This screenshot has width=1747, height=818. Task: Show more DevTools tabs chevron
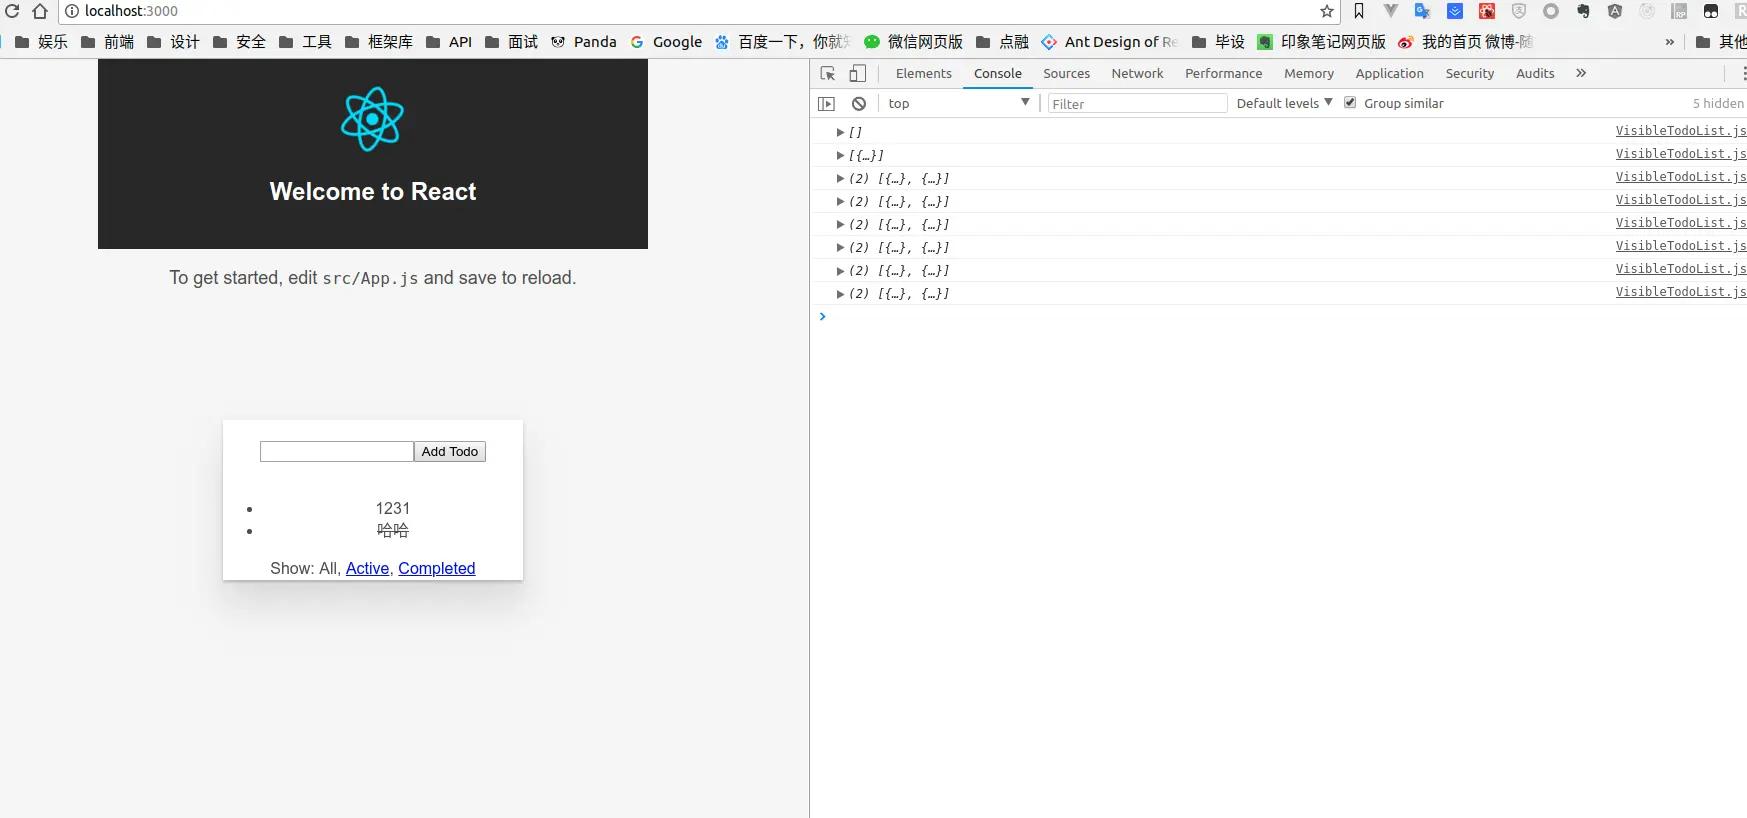[1581, 73]
